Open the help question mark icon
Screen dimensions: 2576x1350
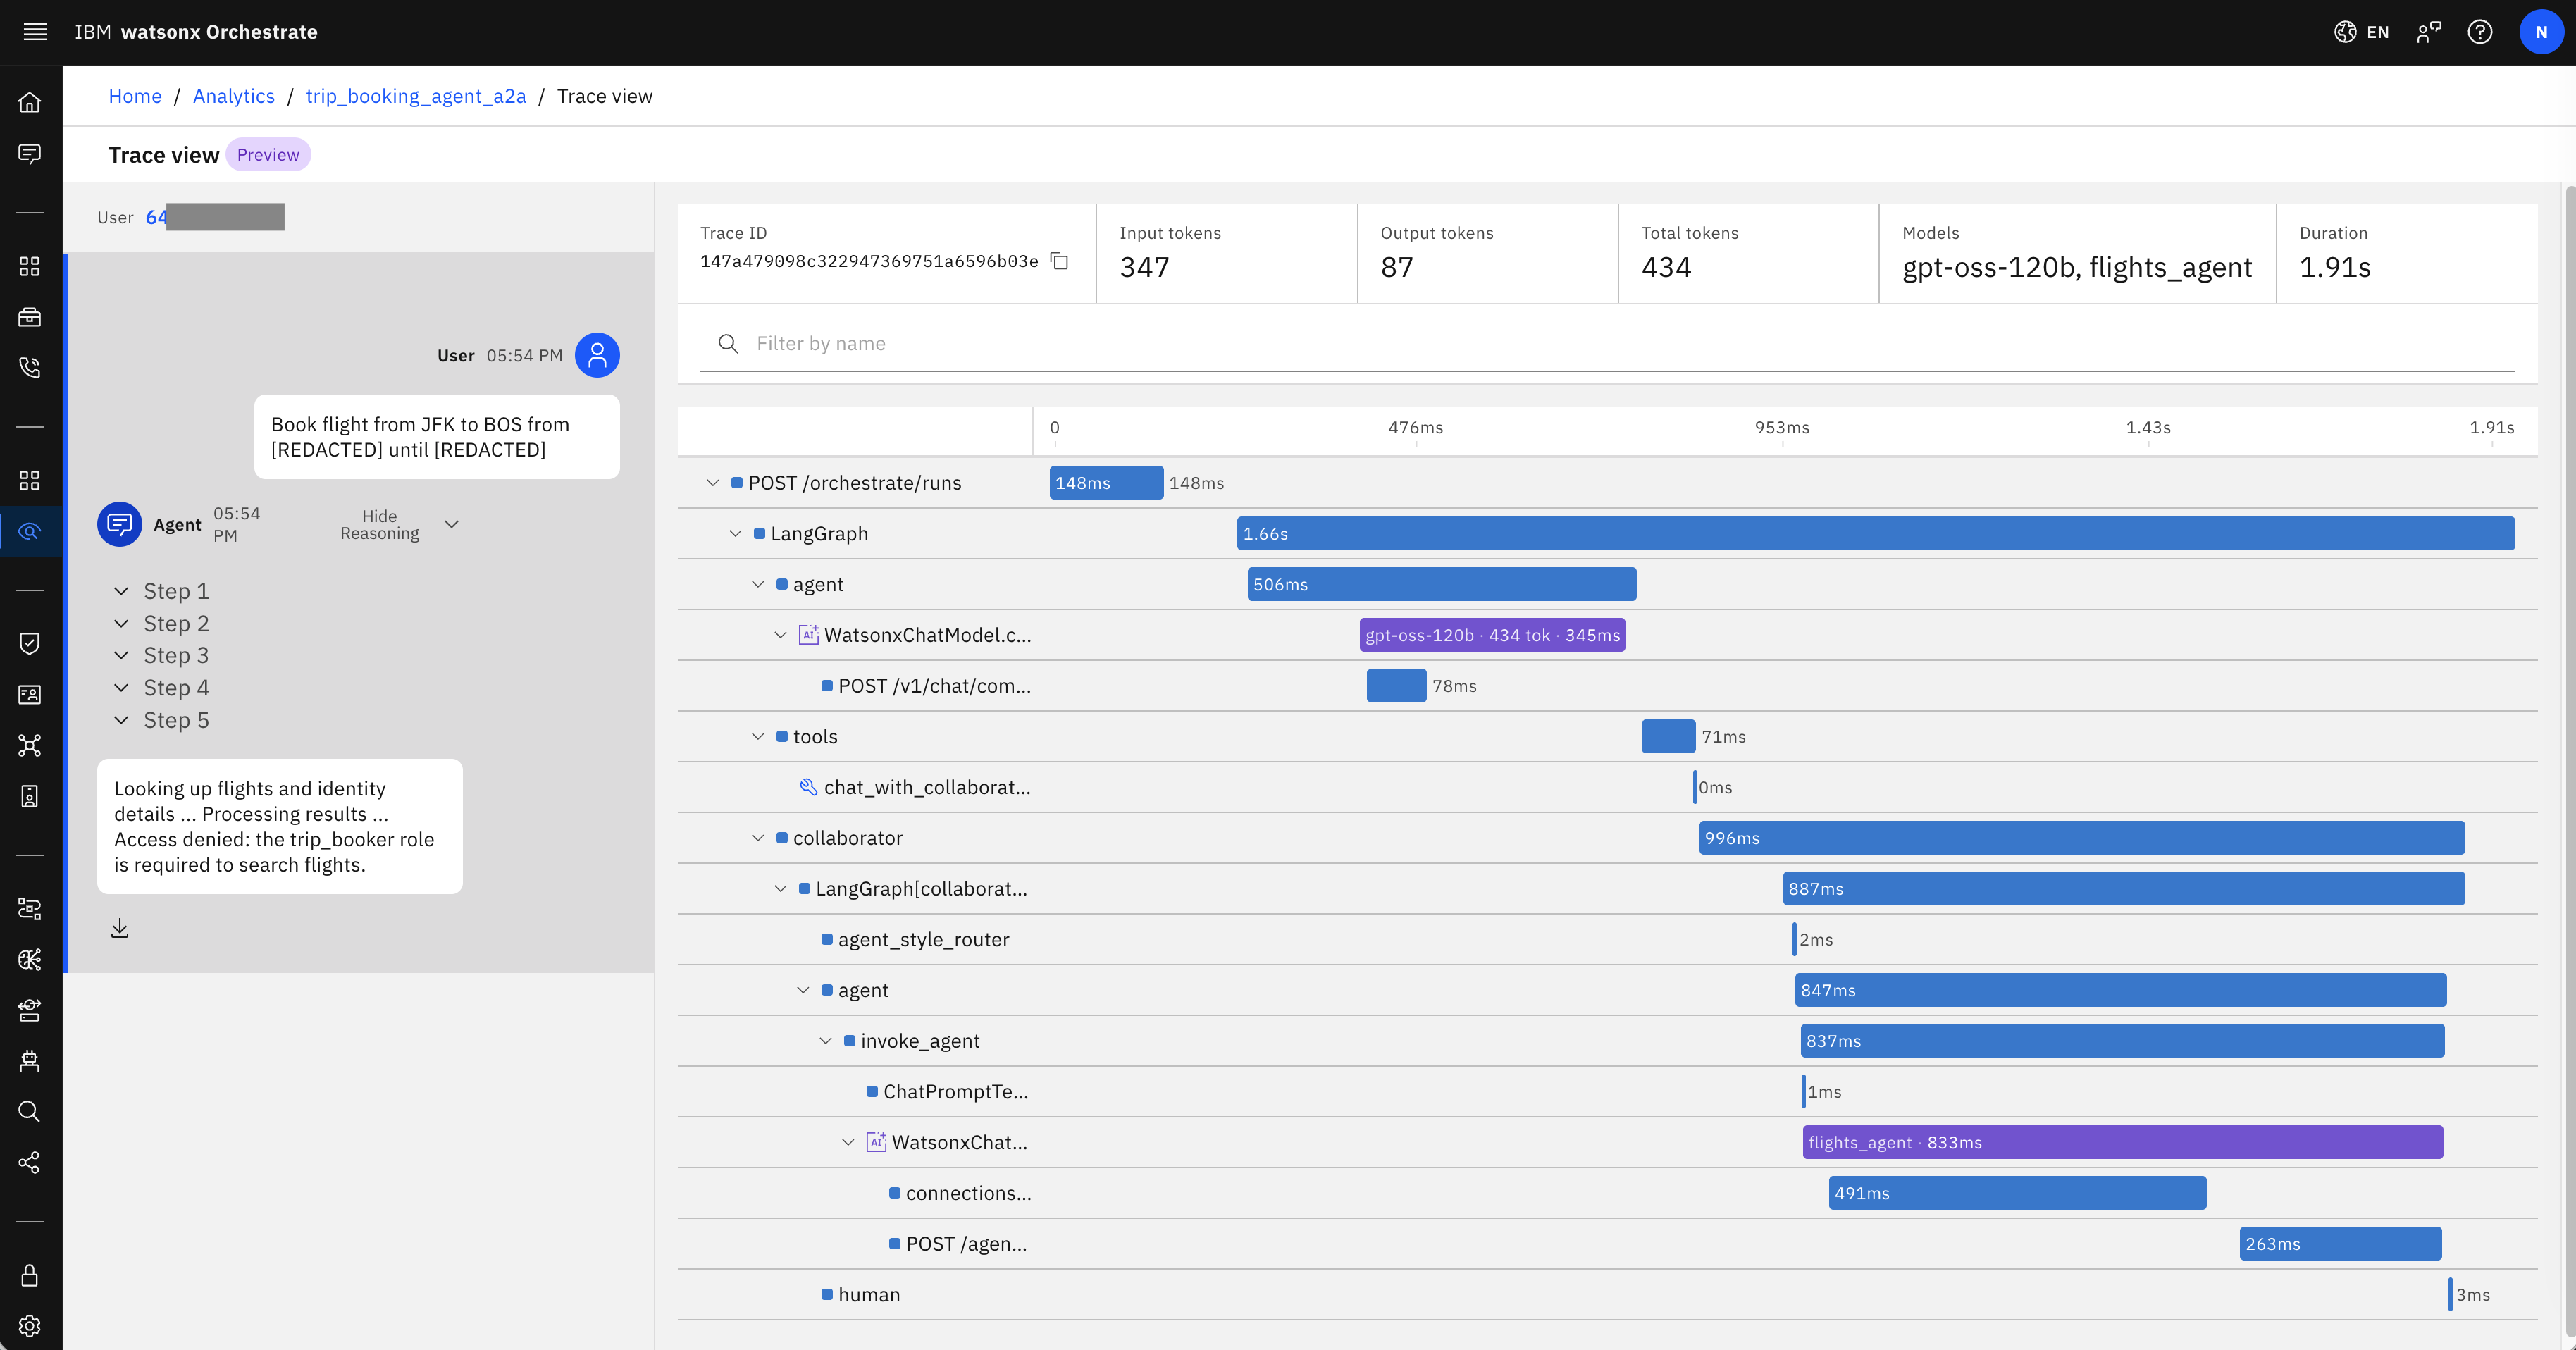(x=2480, y=32)
